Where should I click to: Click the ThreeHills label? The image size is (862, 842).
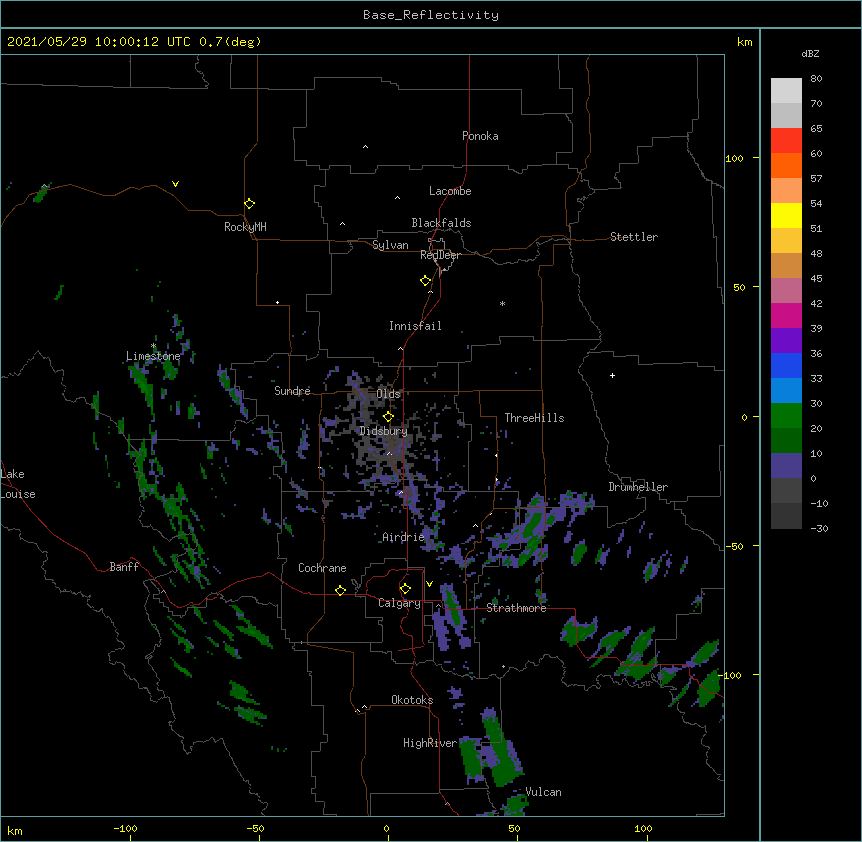tap(534, 418)
